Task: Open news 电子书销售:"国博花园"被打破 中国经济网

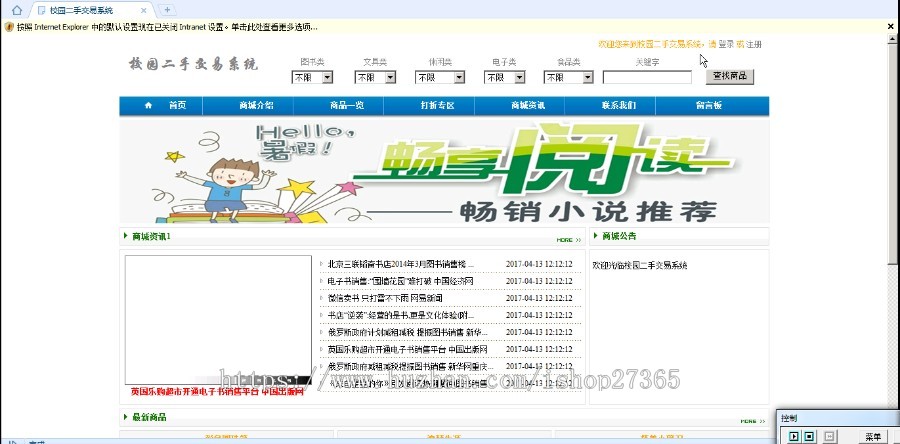Action: 400,281
